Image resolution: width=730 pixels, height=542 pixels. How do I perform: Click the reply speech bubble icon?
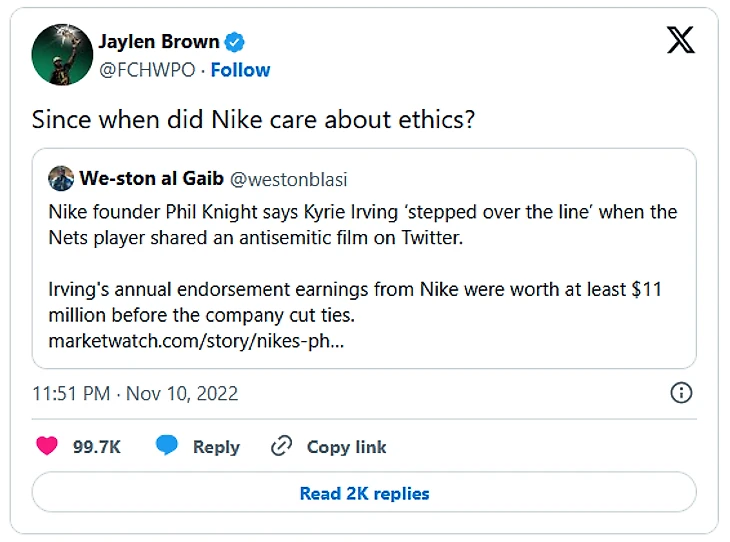167,446
